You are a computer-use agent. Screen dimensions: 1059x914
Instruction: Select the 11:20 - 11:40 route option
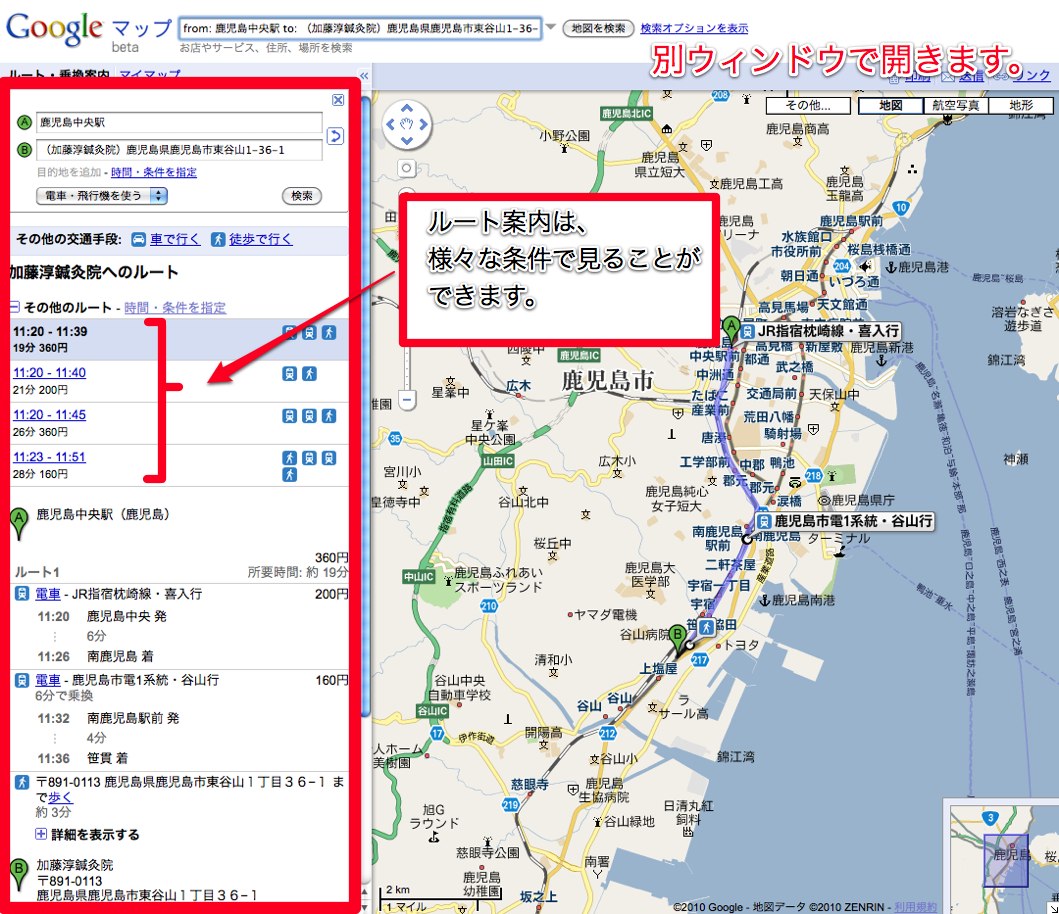click(x=49, y=373)
